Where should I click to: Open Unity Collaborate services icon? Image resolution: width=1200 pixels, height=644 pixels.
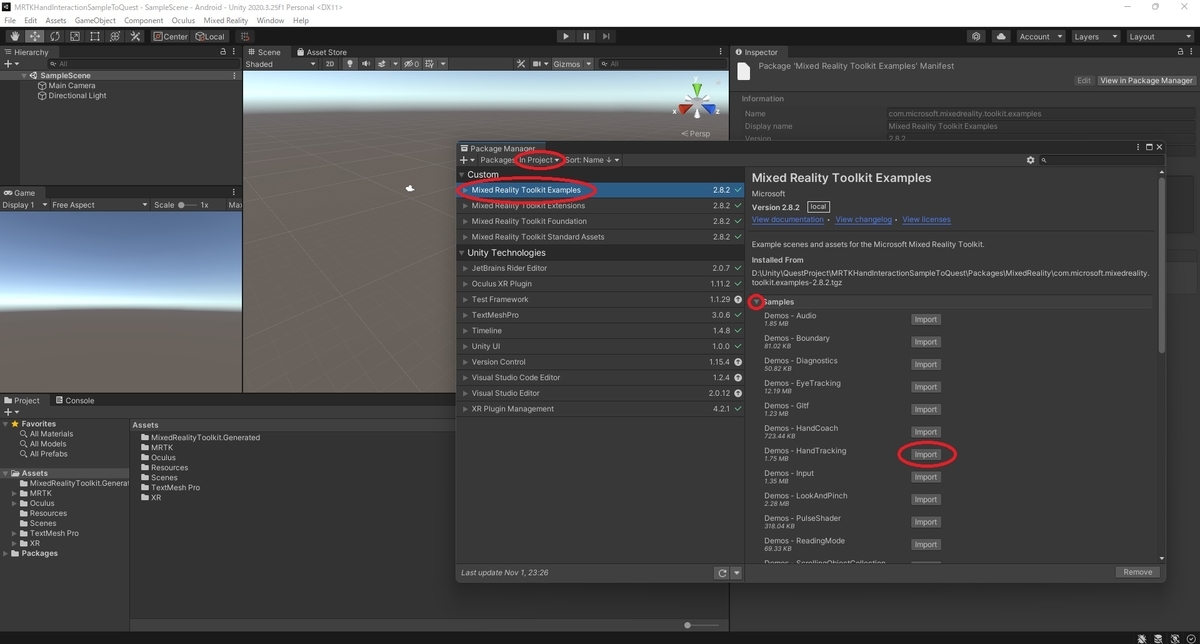(x=976, y=37)
